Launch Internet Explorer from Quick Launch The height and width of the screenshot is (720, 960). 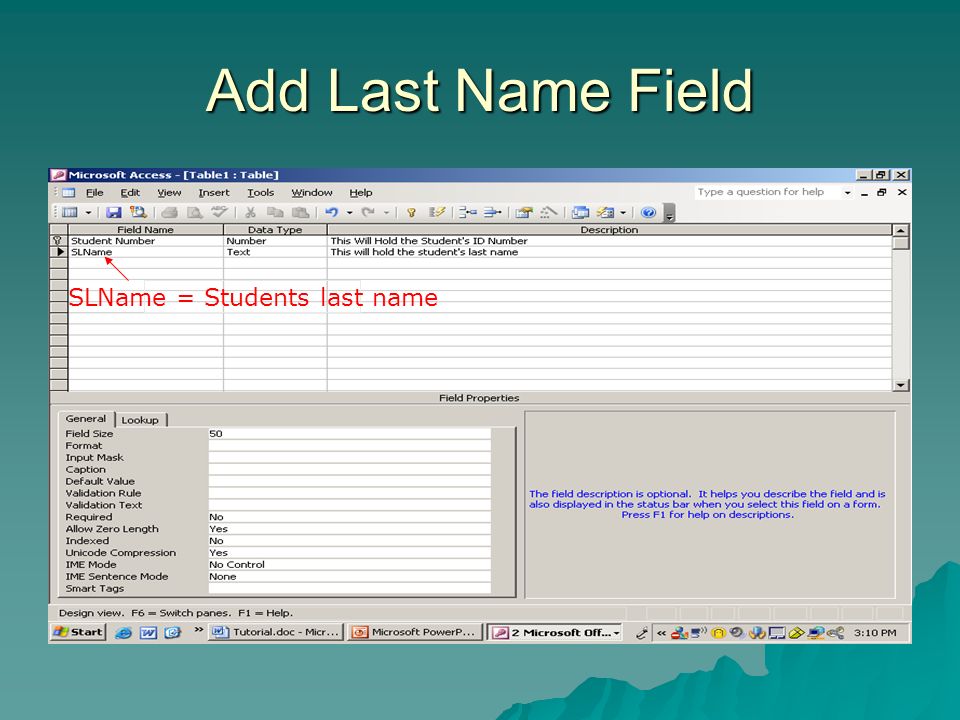(123, 632)
